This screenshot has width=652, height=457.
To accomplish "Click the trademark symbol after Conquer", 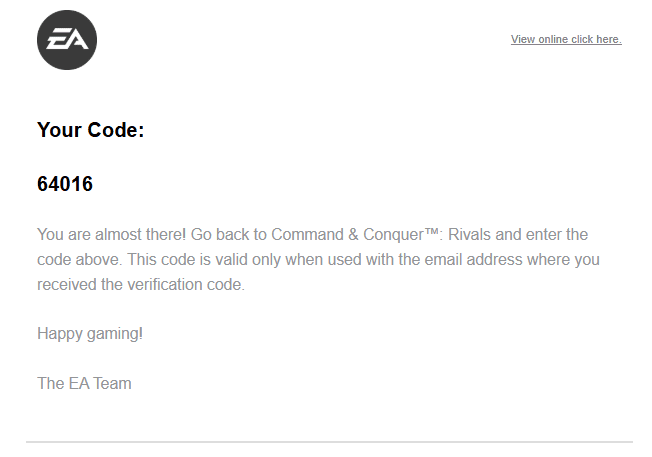I will pos(431,231).
